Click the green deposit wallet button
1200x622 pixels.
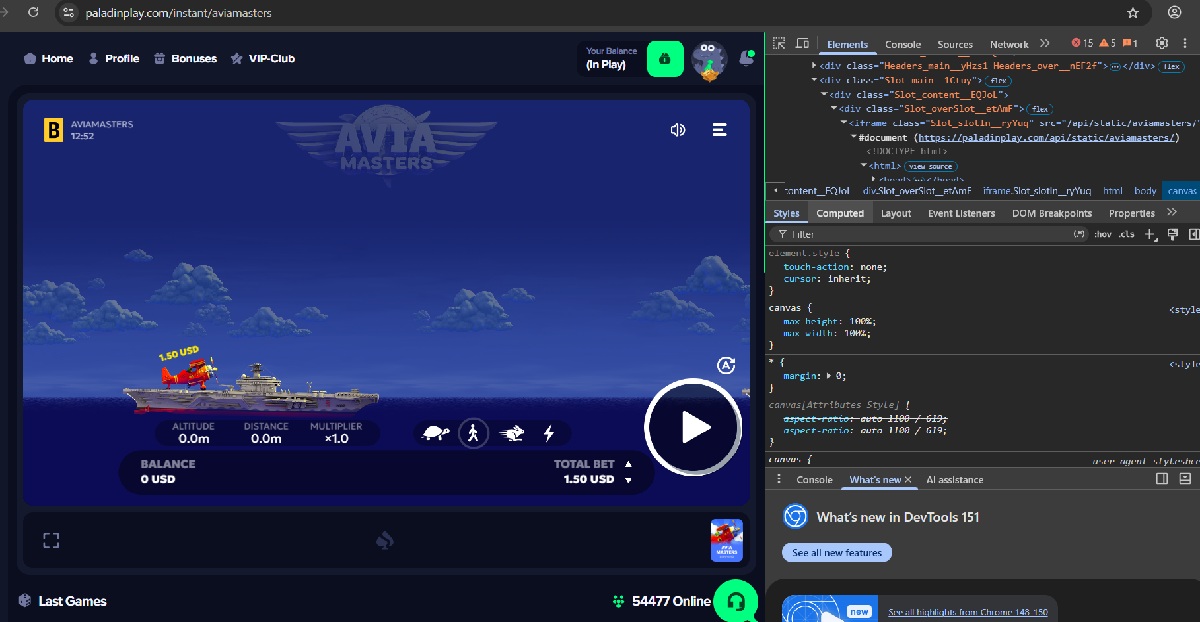[665, 59]
